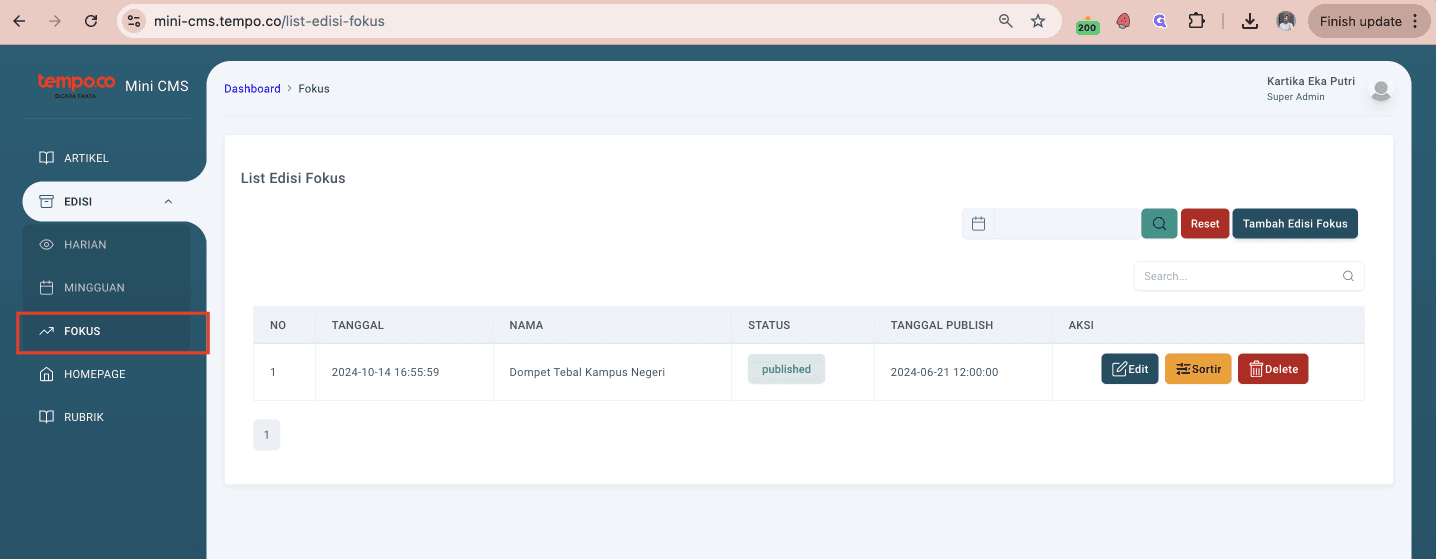
Task: Click date 2024-10-14 16:55:59
Action: [385, 372]
